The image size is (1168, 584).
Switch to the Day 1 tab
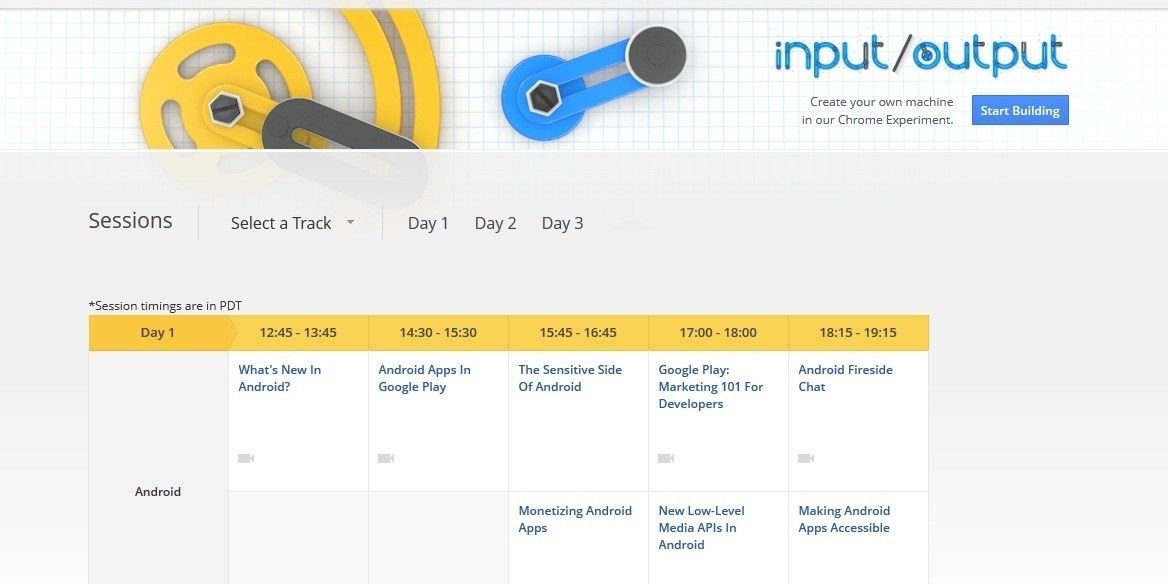coord(428,223)
